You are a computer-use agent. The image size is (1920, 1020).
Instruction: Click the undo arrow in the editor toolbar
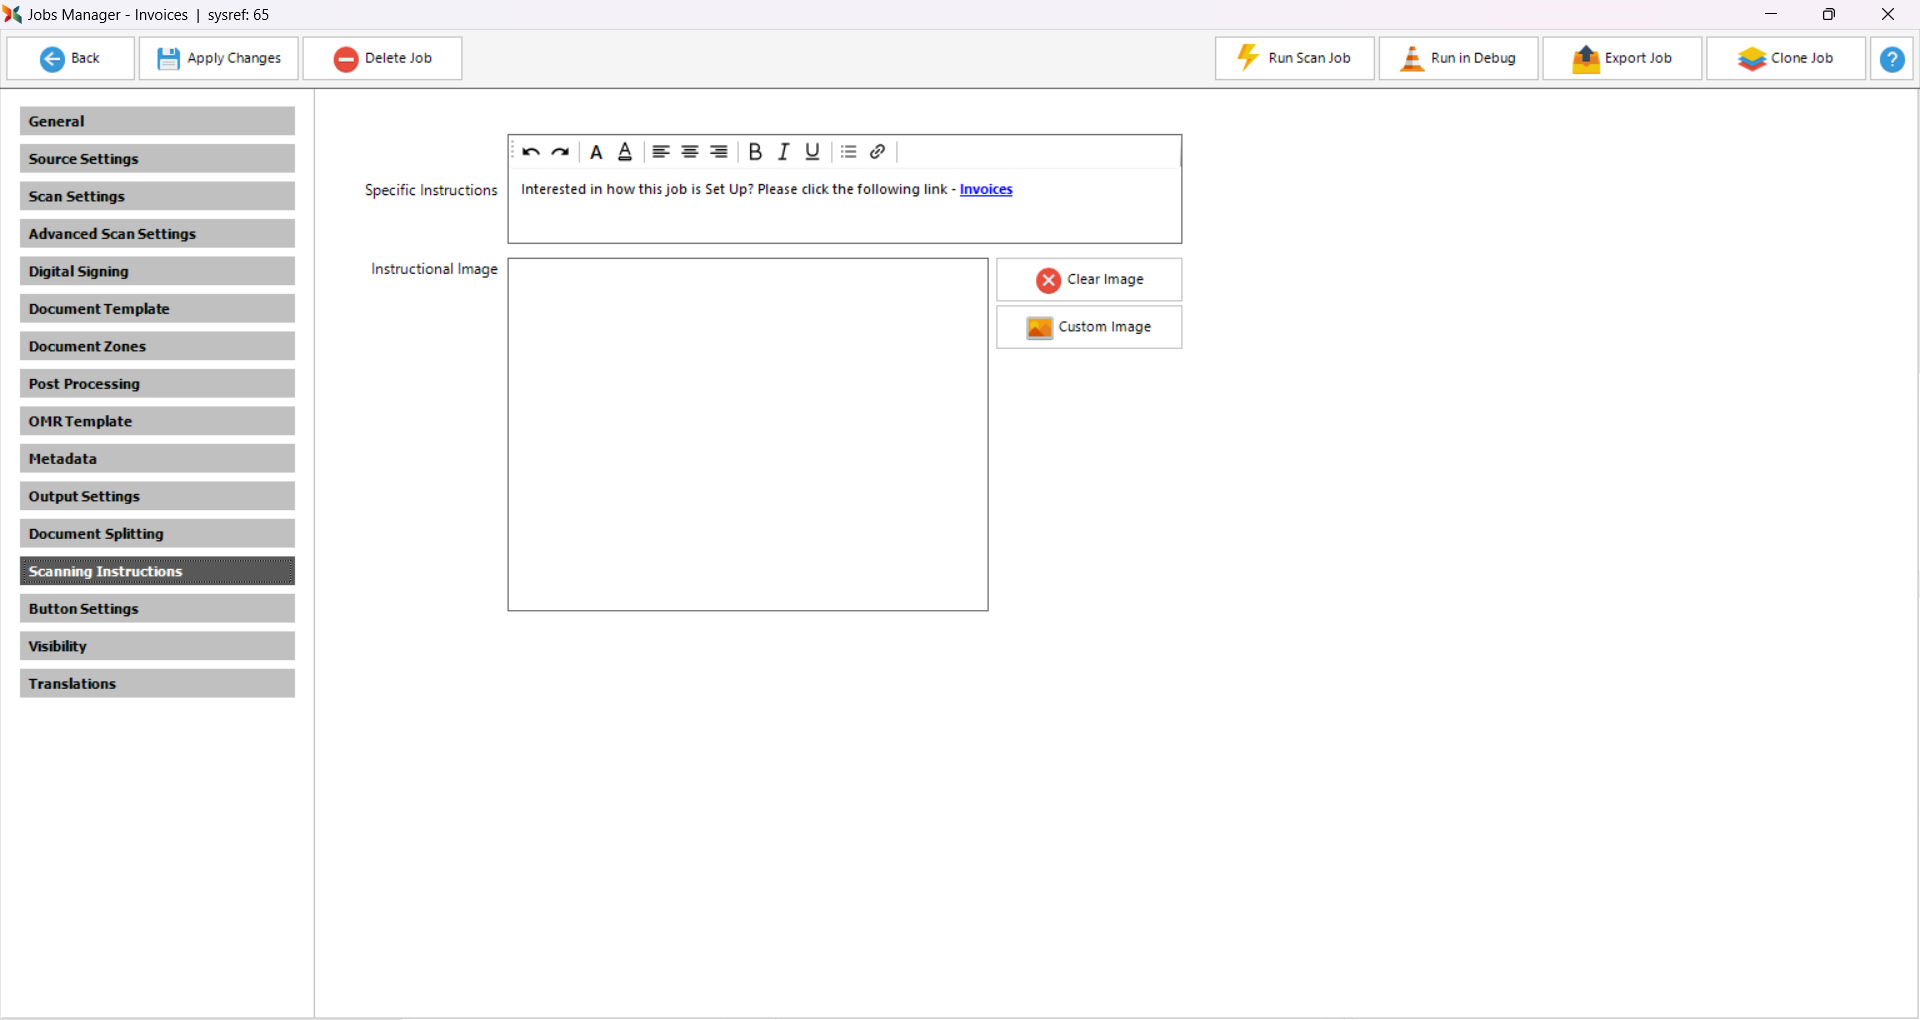point(531,152)
